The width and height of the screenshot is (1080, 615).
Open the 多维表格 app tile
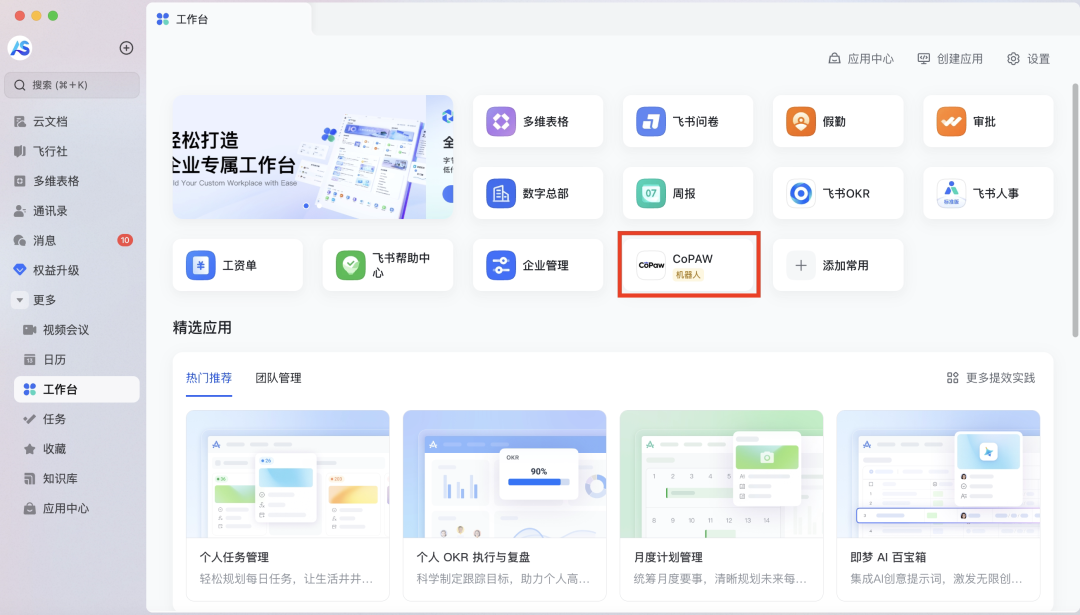click(538, 122)
